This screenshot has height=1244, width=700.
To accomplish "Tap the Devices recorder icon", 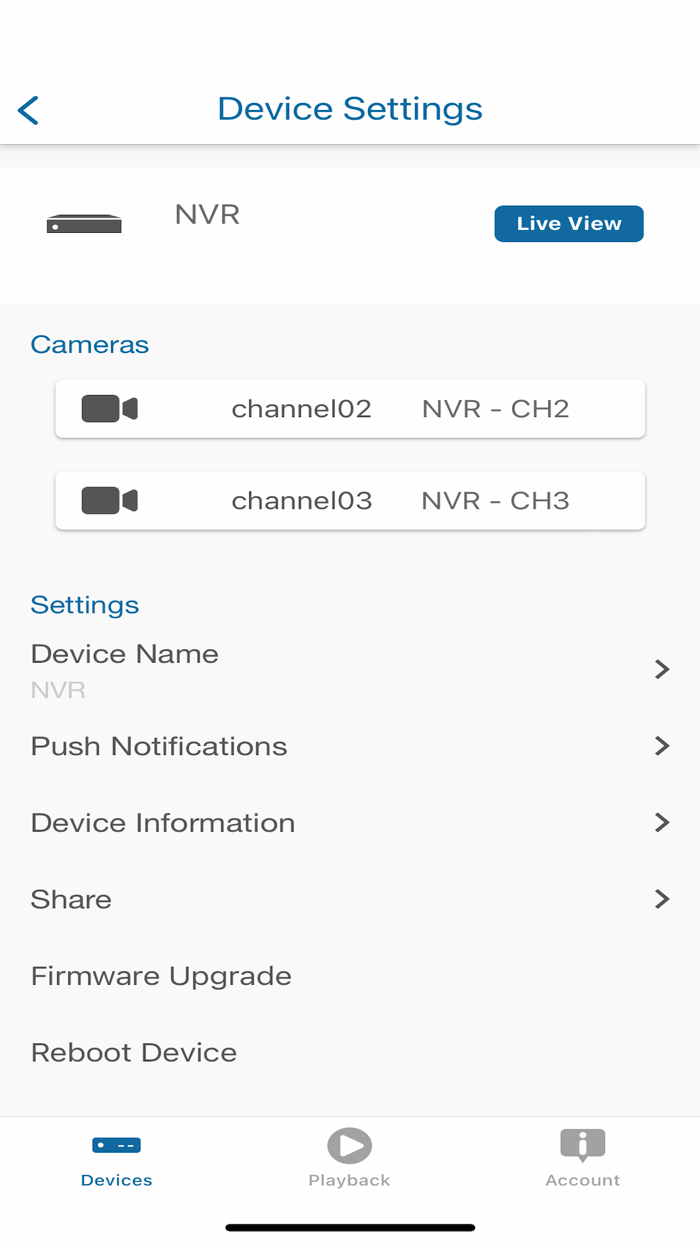I will (x=116, y=1145).
